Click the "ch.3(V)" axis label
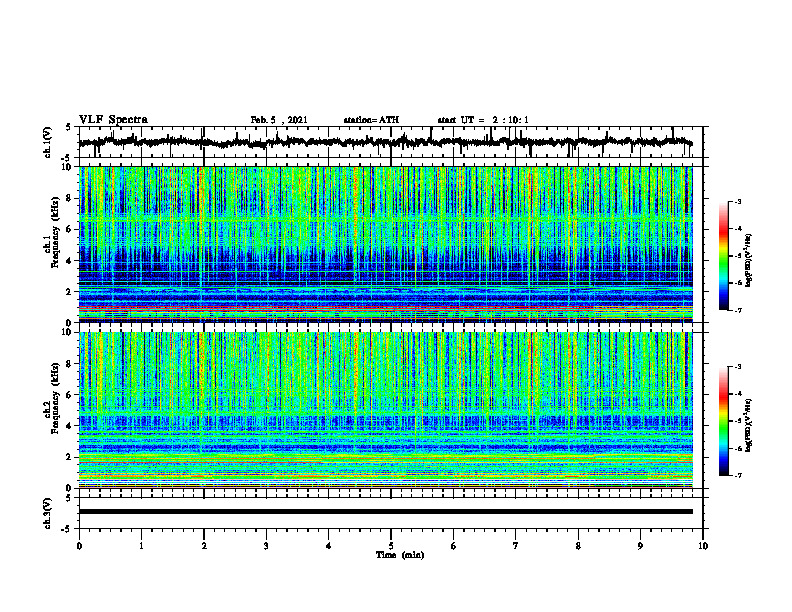 click(x=48, y=513)
